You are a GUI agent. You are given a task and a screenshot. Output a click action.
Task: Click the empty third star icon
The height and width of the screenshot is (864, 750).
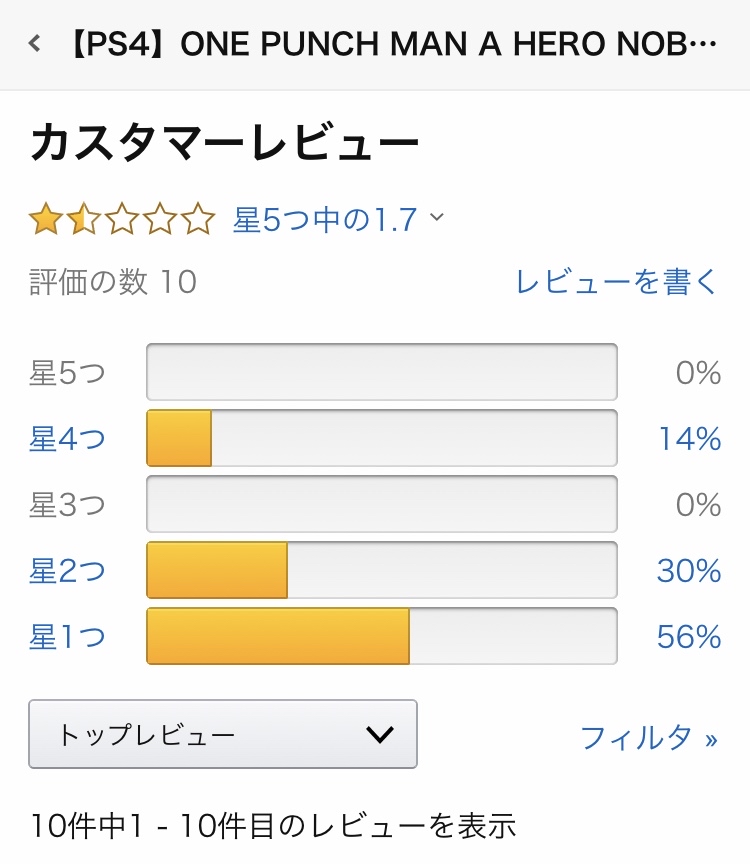(x=122, y=218)
